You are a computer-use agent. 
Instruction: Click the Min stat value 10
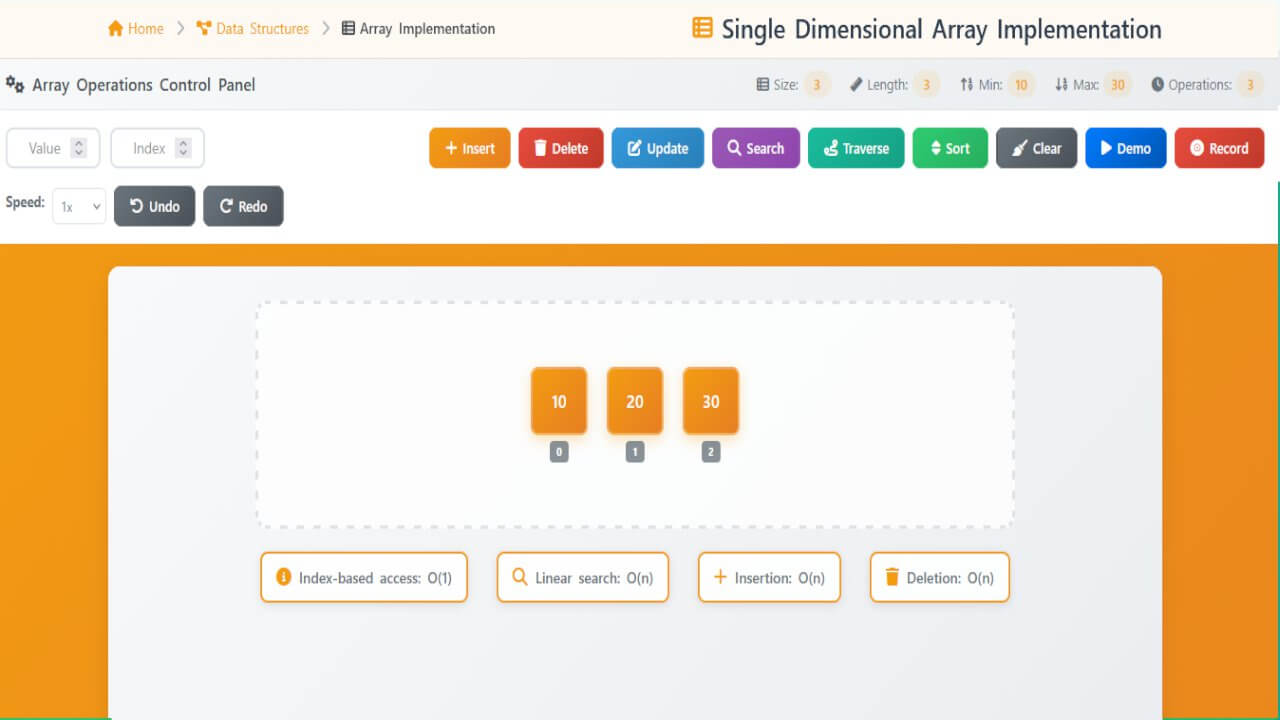coord(1021,85)
